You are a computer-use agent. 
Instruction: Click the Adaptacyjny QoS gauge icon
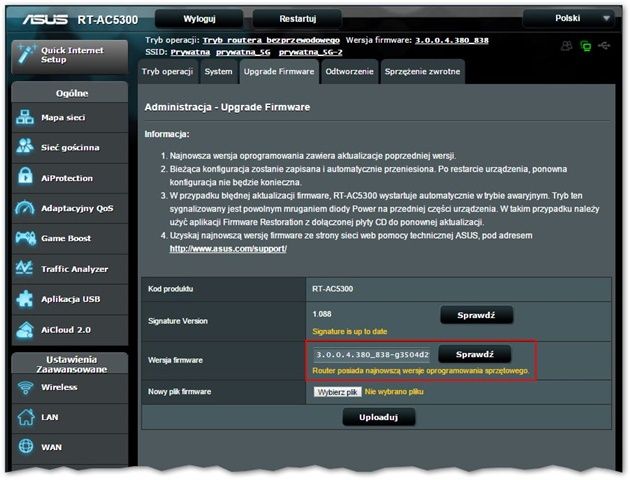click(x=25, y=208)
